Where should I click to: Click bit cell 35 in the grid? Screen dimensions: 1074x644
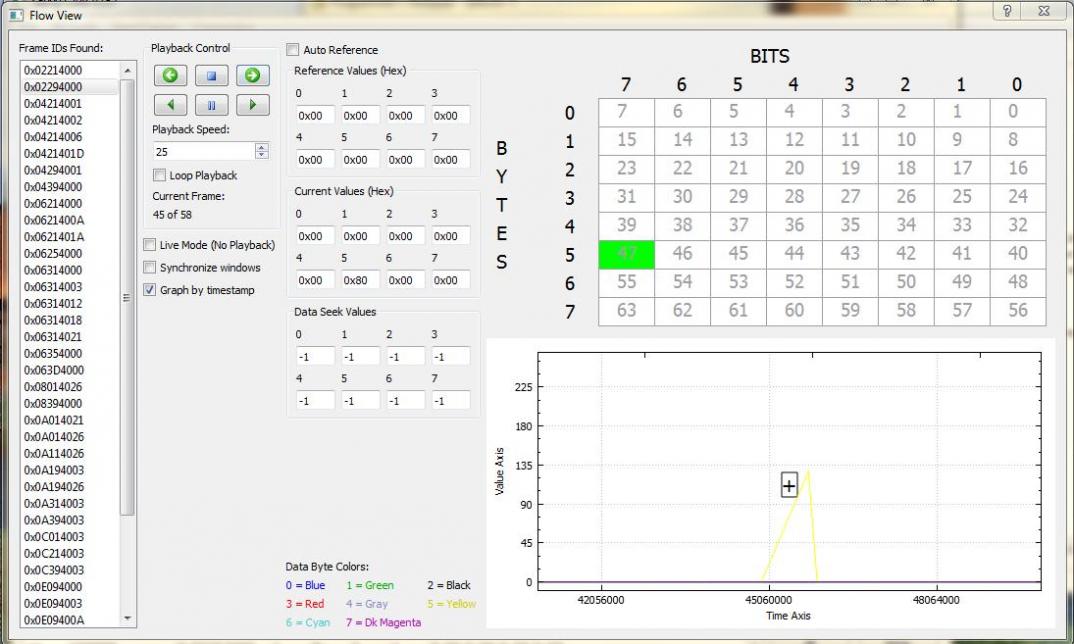(x=850, y=226)
